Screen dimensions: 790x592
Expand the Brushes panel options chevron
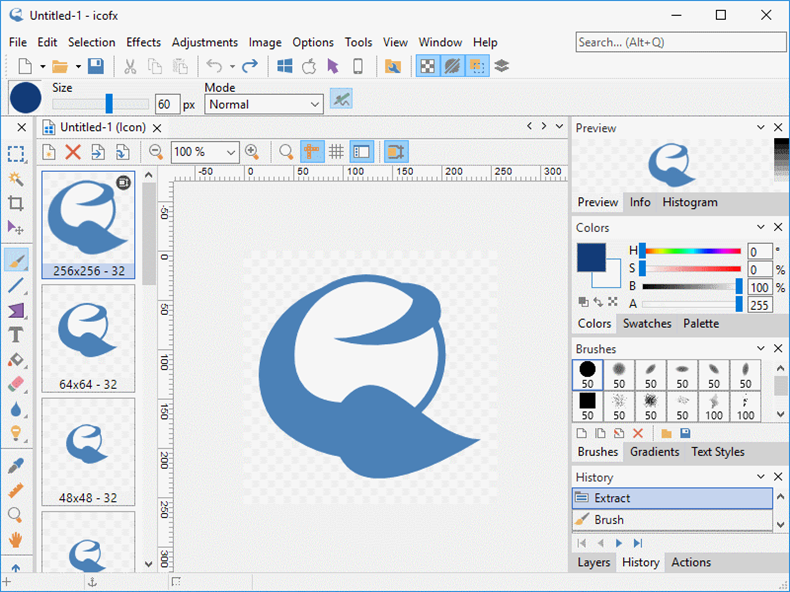pos(761,349)
